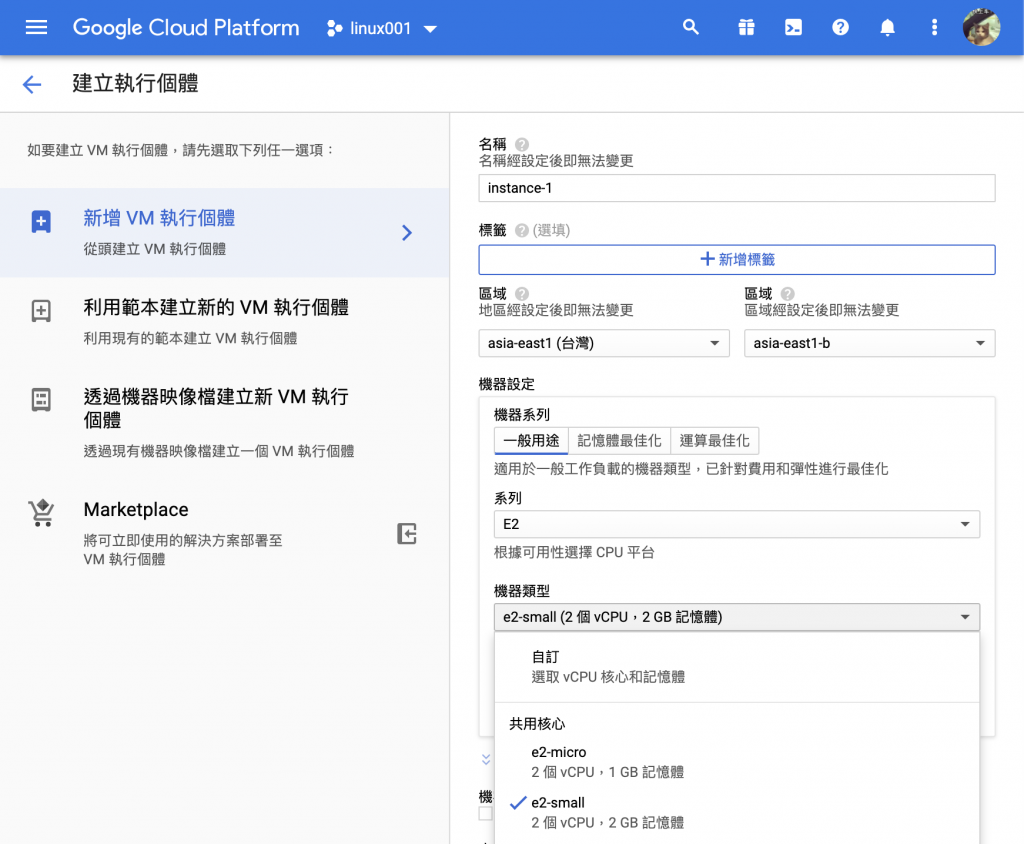Click Marketplace external link icon
The height and width of the screenshot is (844, 1024).
[x=407, y=534]
